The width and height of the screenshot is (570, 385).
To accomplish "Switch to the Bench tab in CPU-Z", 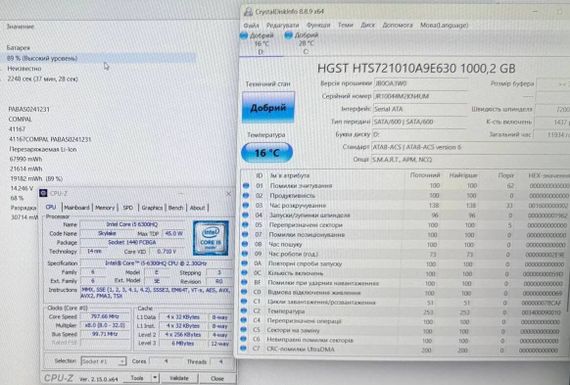I will pos(176,208).
